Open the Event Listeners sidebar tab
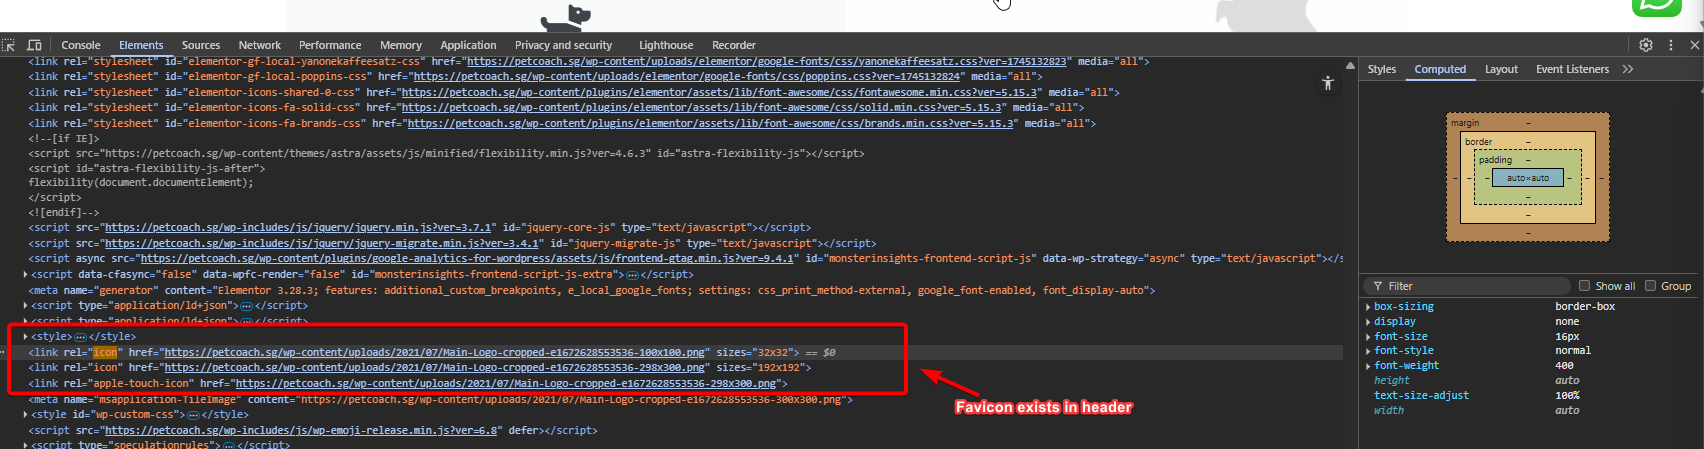1704x449 pixels. pyautogui.click(x=1573, y=69)
